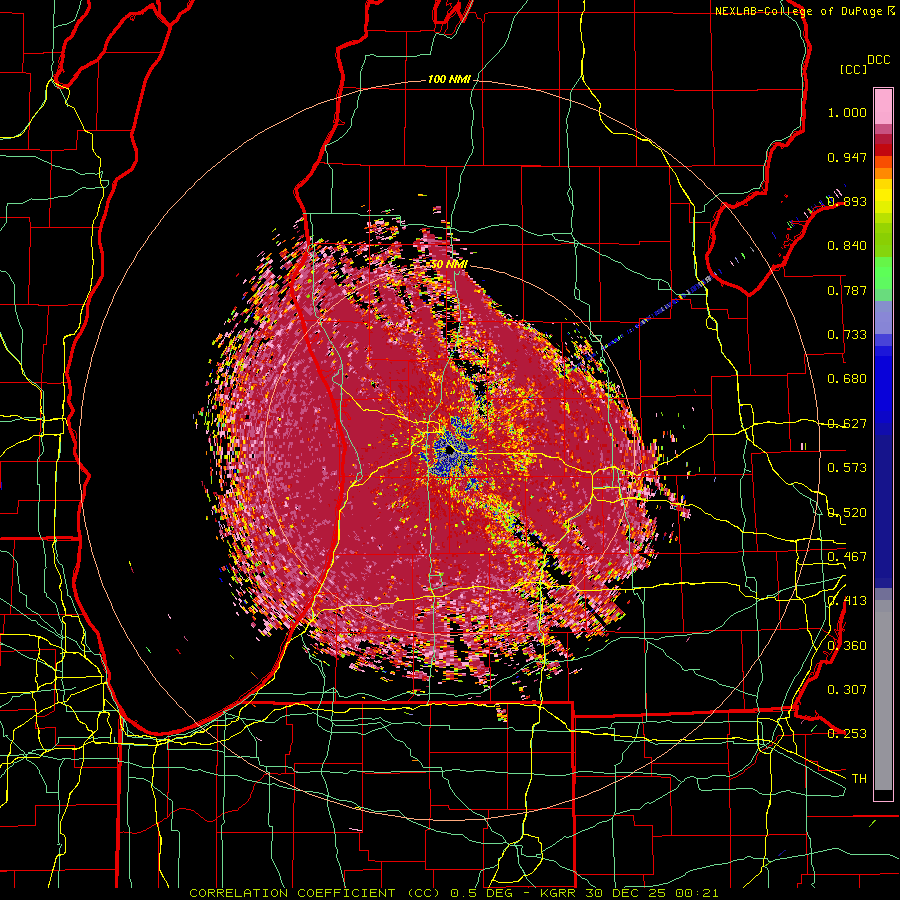
Task: Click the TH label at the scale bottom
Action: (859, 779)
